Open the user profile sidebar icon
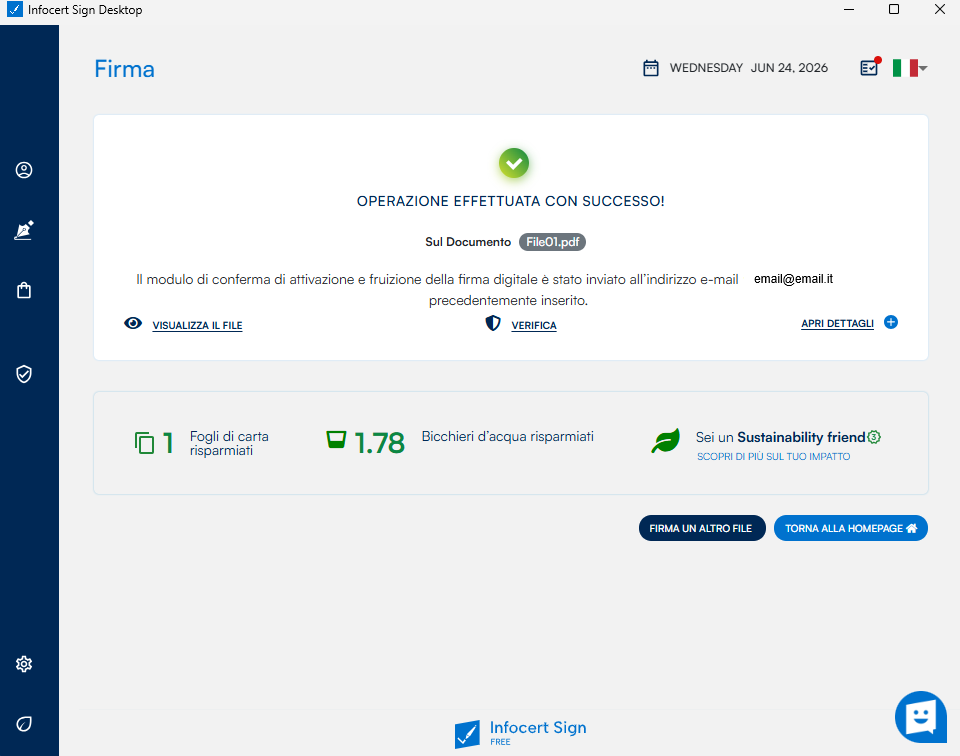The width and height of the screenshot is (960, 756). [24, 170]
